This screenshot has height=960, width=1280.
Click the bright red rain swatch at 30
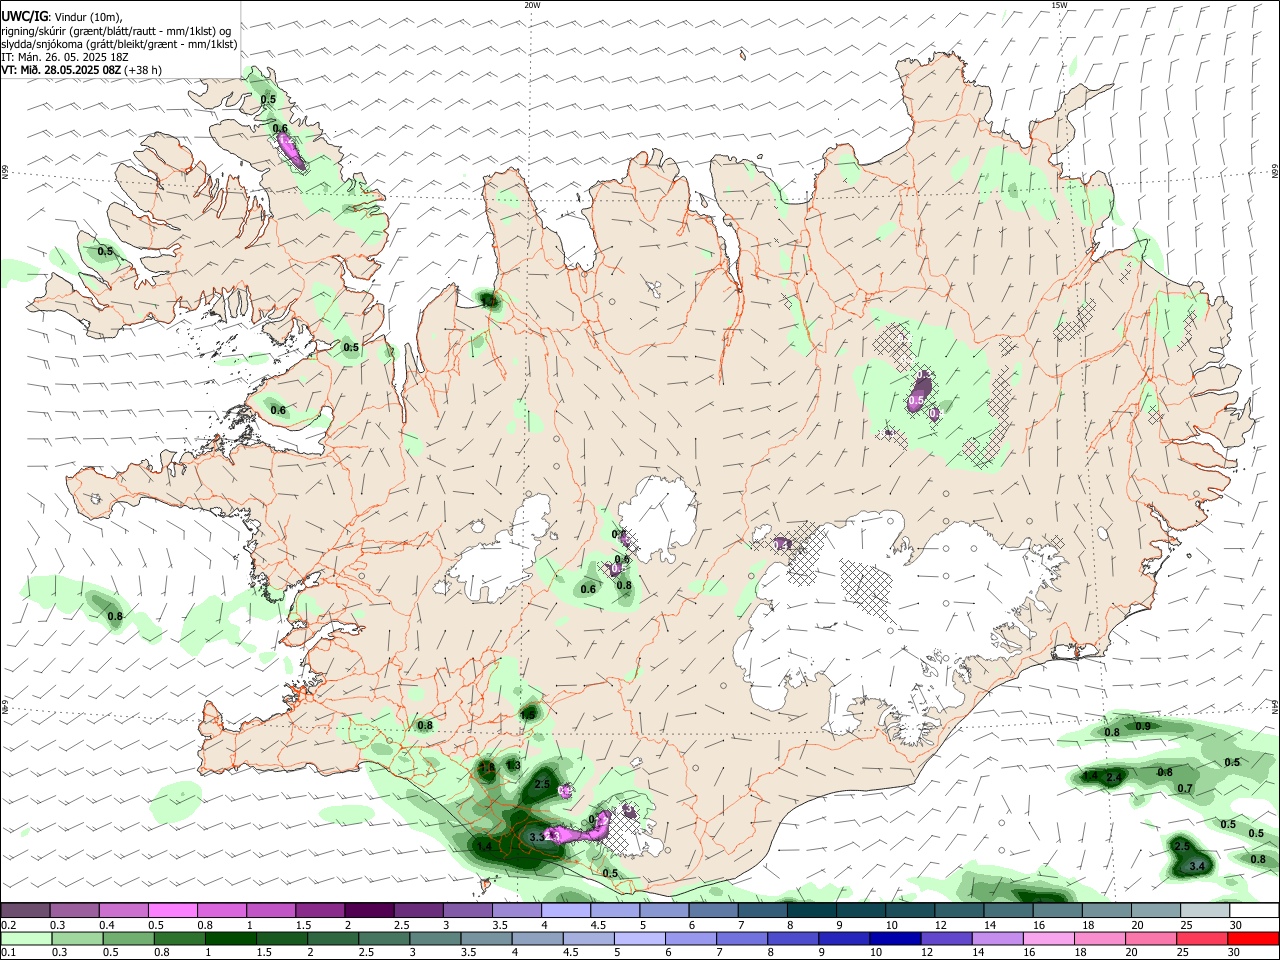tap(1253, 938)
